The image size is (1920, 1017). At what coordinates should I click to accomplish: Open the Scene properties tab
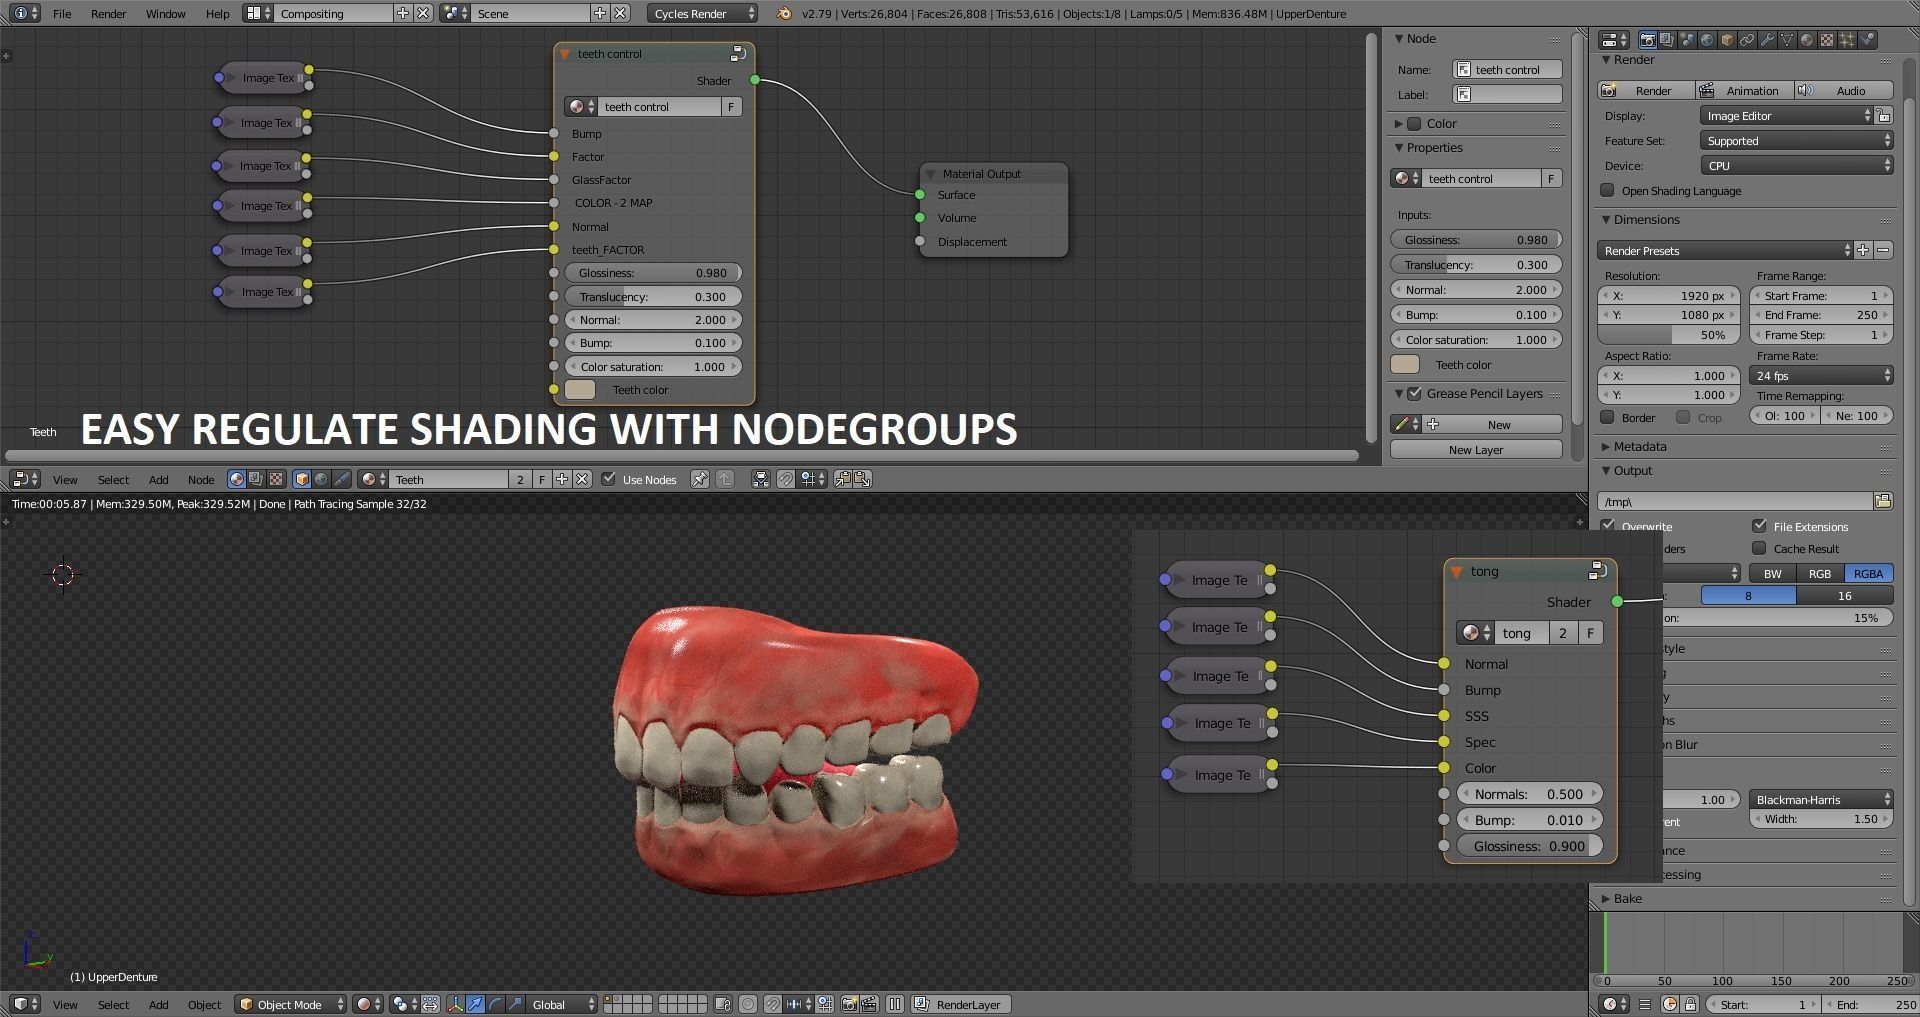click(x=1687, y=40)
